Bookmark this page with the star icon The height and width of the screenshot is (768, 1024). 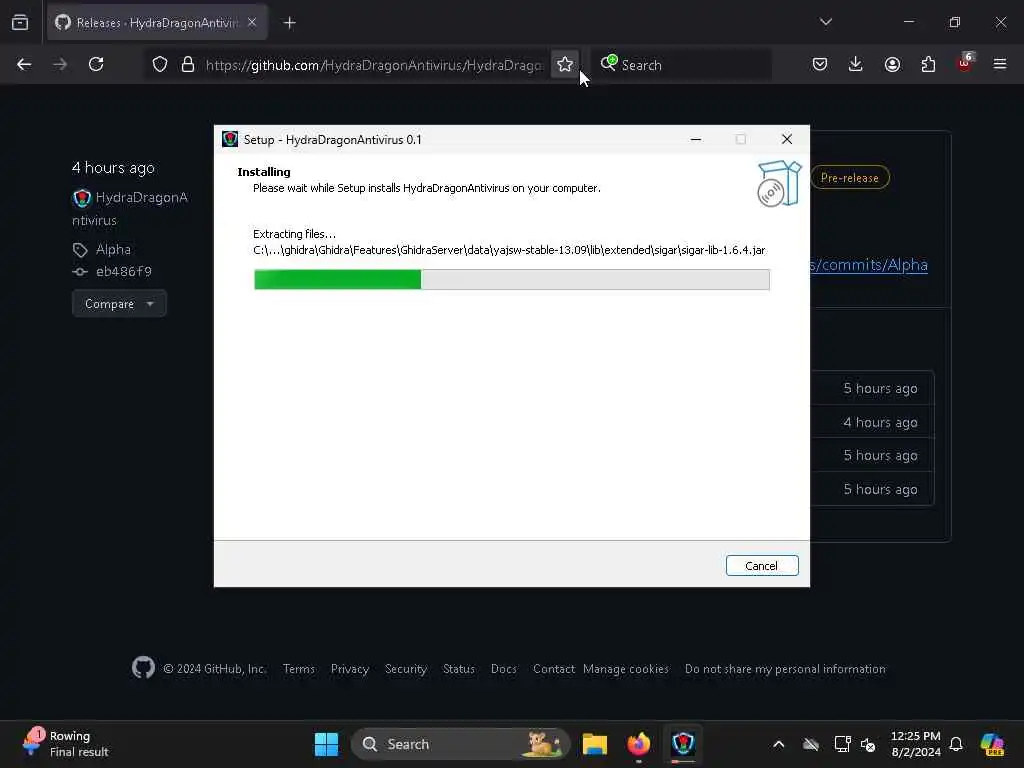pyautogui.click(x=565, y=64)
